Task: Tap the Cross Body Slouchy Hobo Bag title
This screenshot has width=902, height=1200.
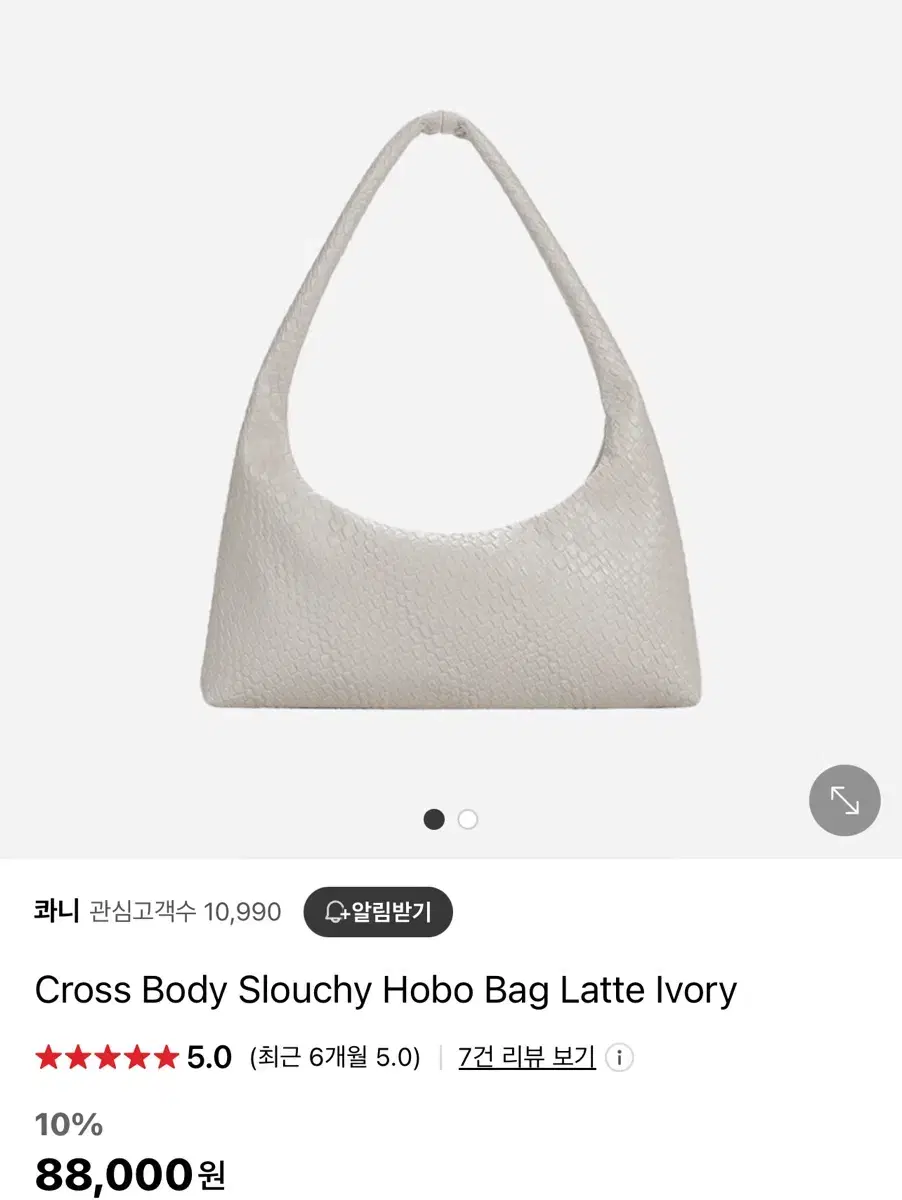Action: [x=386, y=990]
